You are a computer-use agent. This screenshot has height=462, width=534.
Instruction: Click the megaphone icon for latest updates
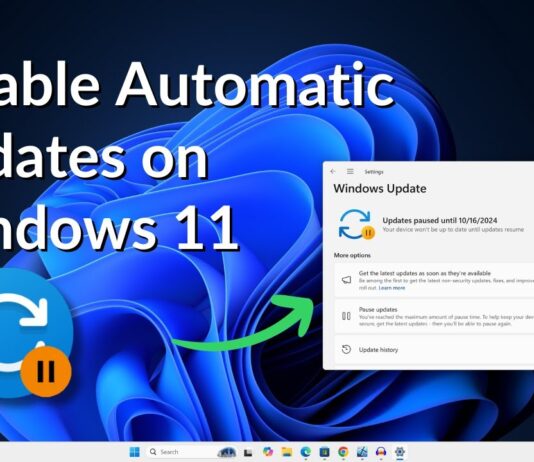click(x=346, y=280)
